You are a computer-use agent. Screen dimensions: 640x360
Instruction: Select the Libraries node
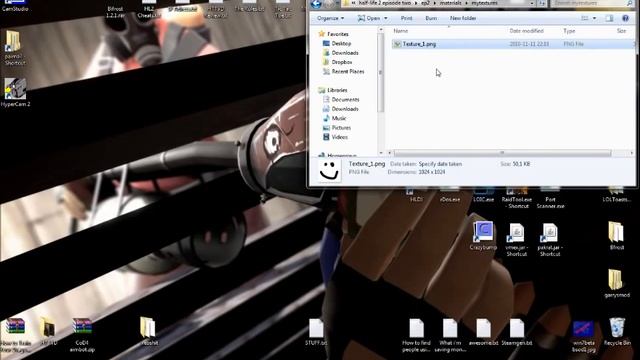coord(333,90)
